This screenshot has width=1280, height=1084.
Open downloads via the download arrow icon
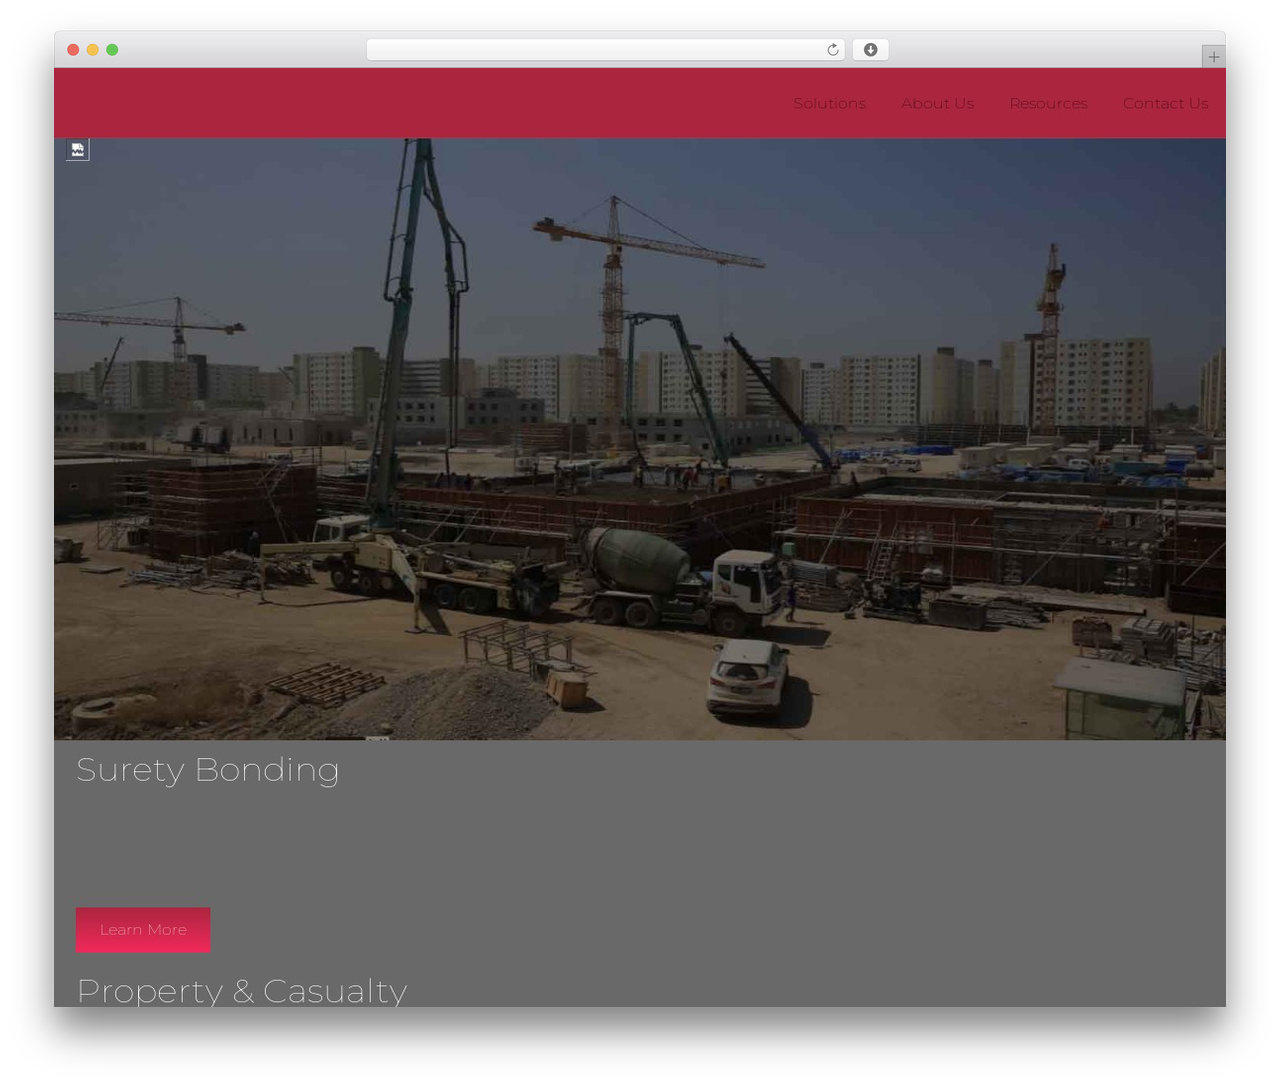pyautogui.click(x=870, y=50)
